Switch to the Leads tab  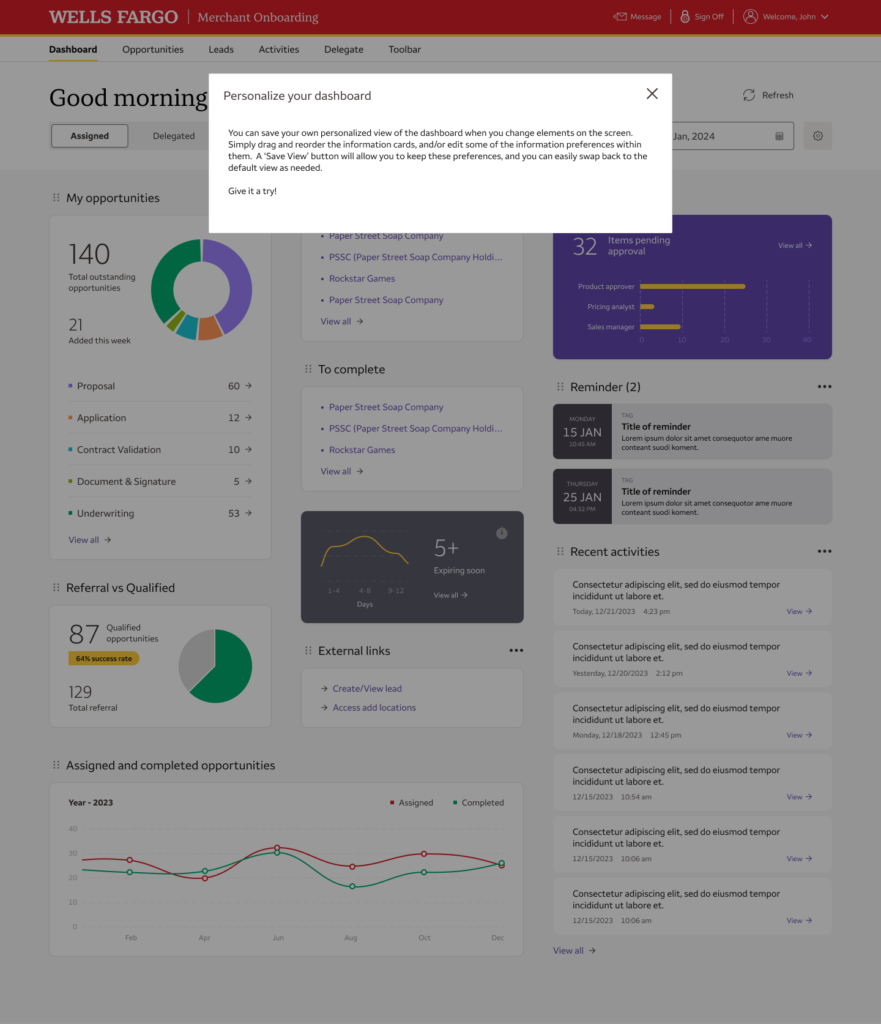221,50
